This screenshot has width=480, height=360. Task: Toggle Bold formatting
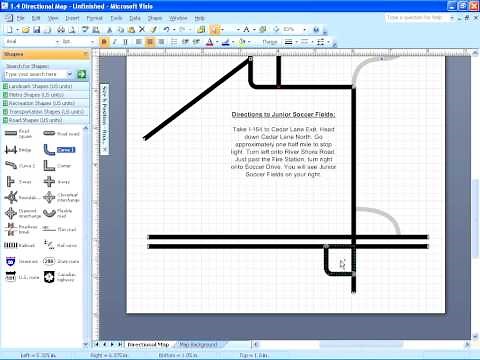pyautogui.click(x=104, y=42)
